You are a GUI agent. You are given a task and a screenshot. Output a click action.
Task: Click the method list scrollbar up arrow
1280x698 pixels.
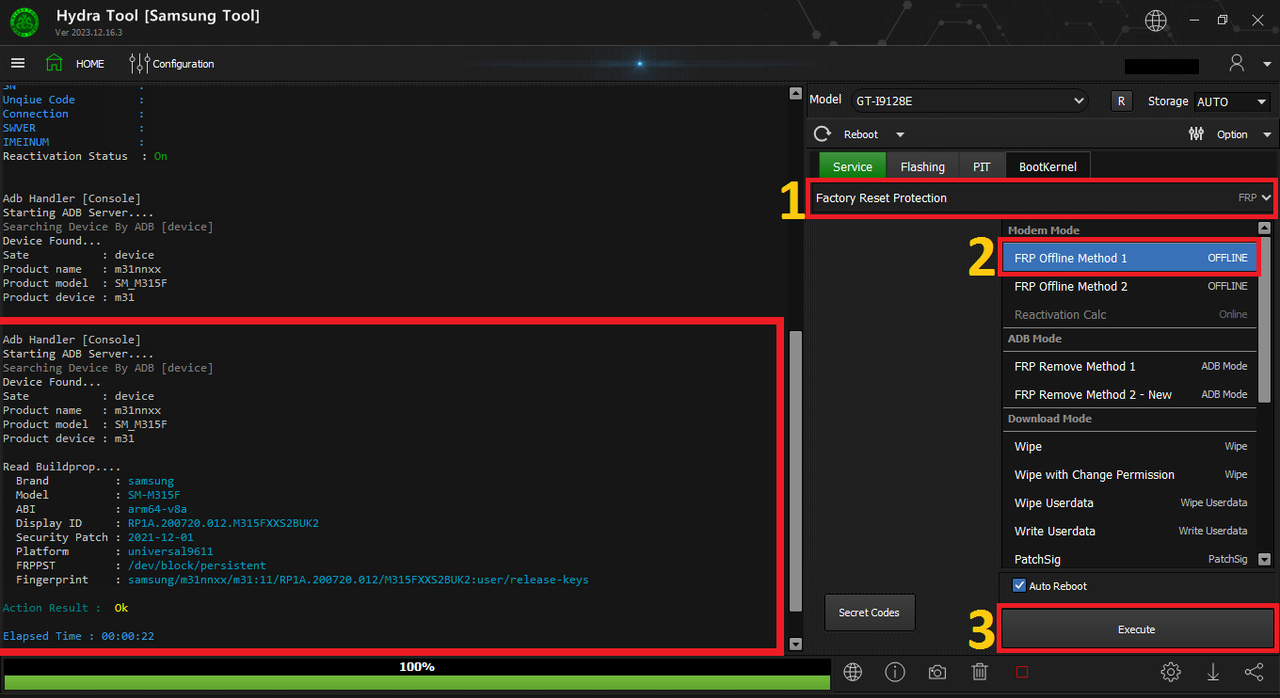point(1264,229)
